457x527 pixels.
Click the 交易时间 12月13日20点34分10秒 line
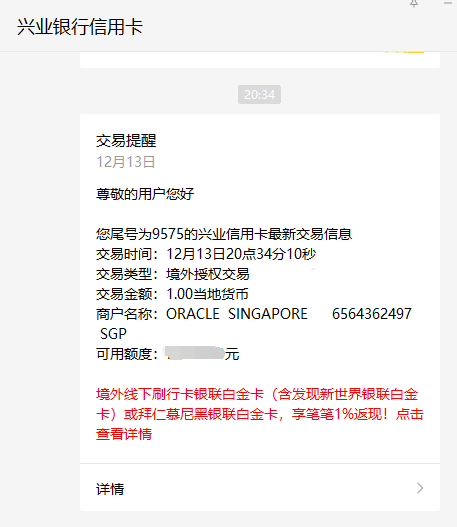coord(206,254)
